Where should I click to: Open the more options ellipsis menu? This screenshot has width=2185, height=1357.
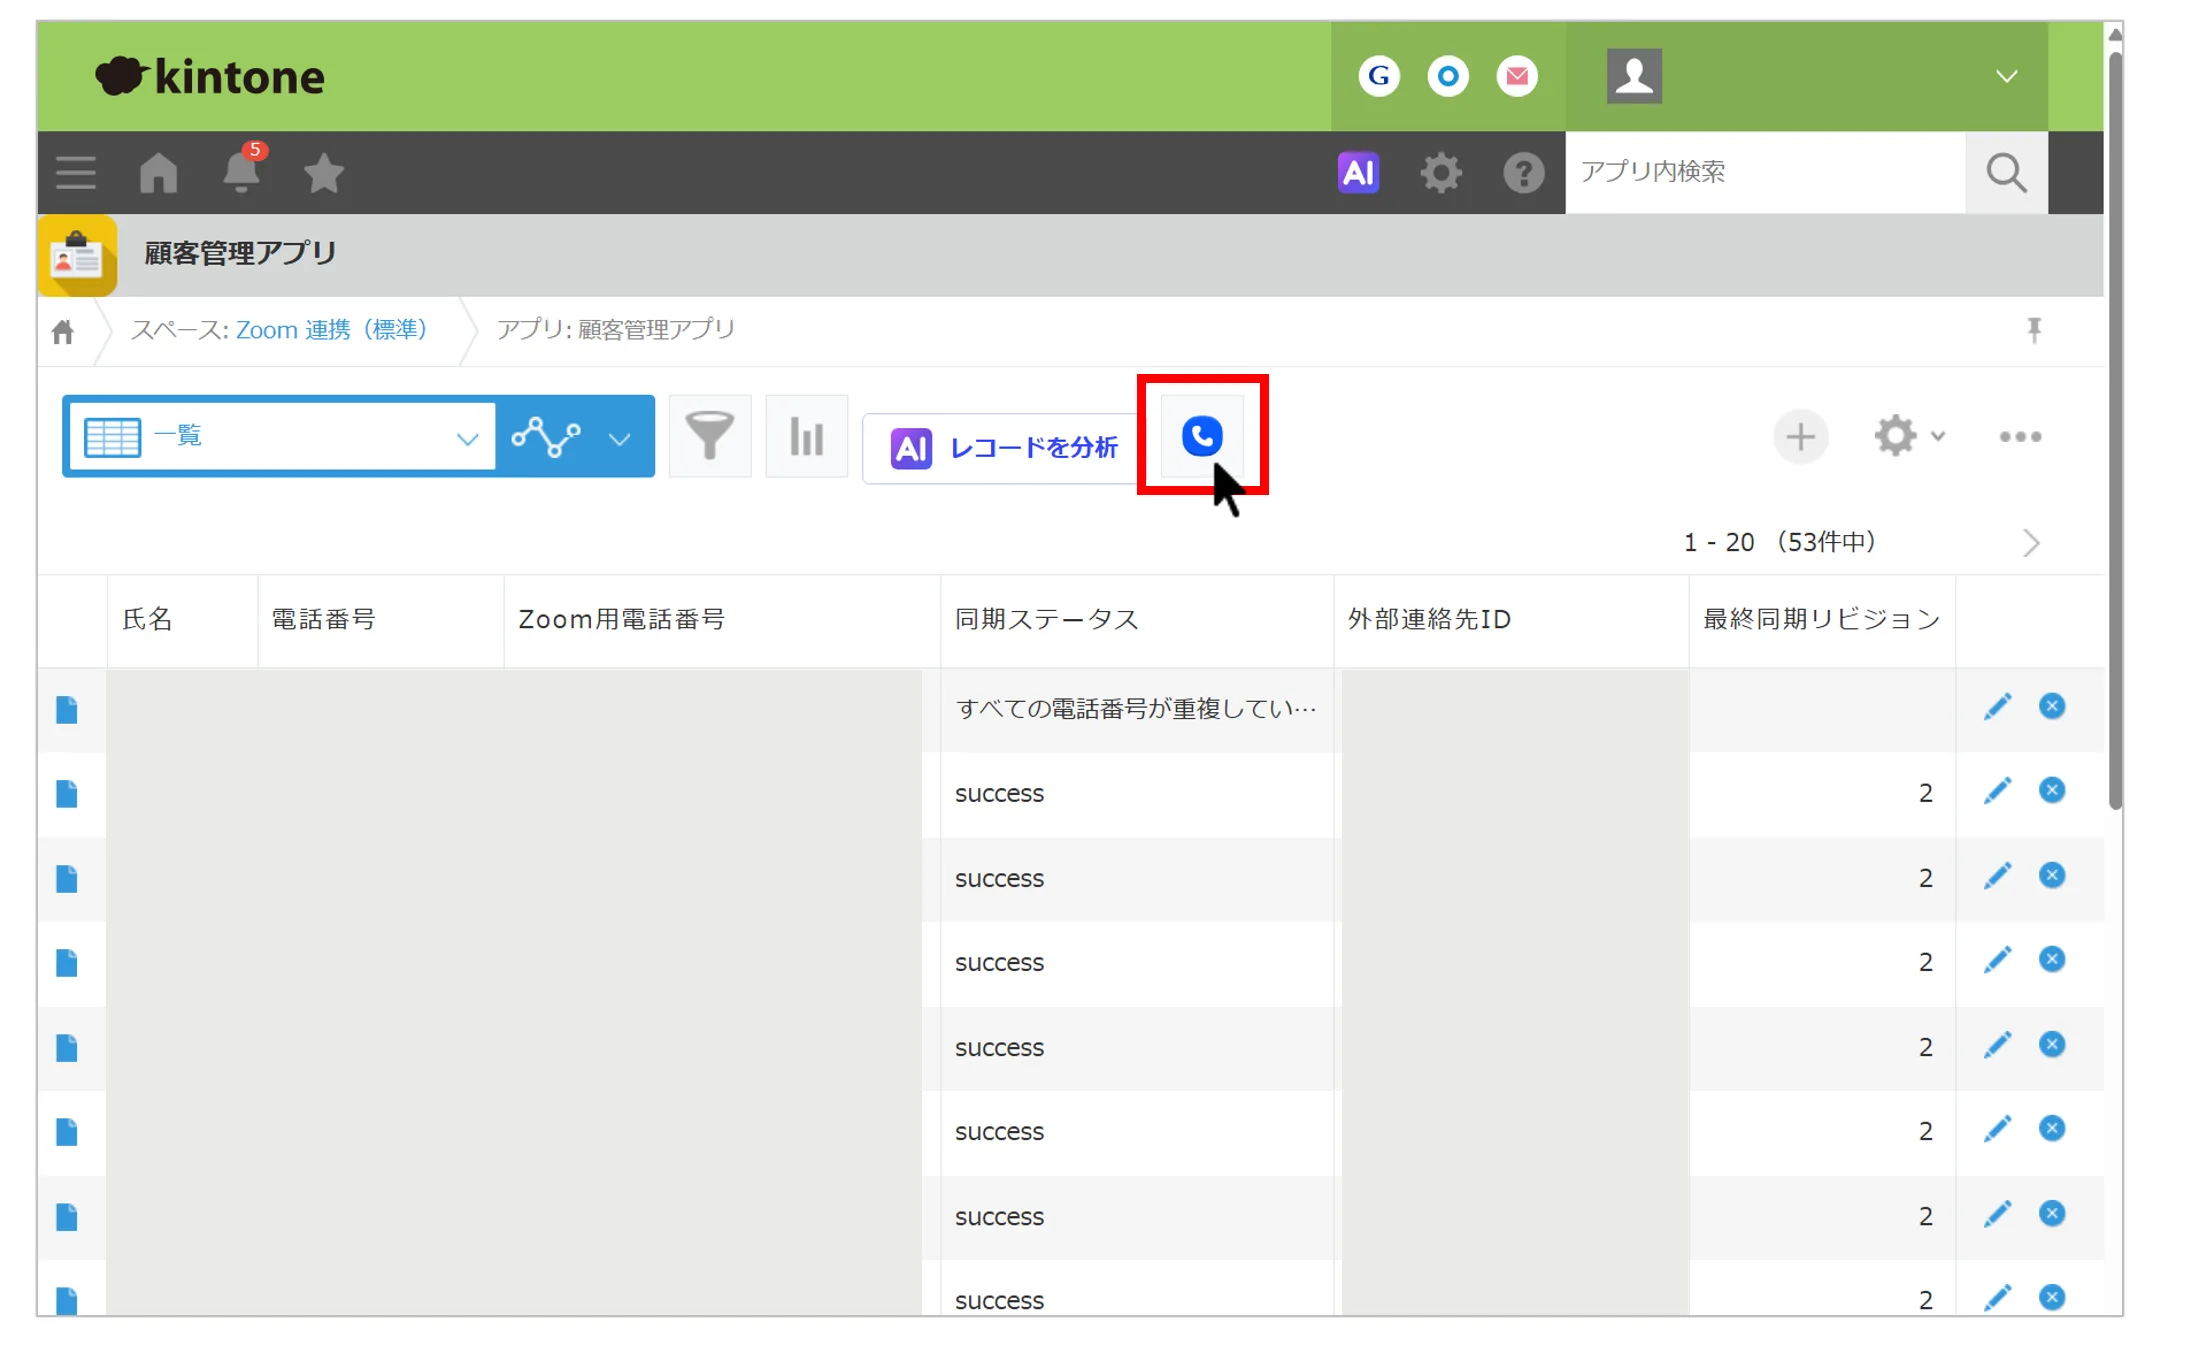coord(2020,436)
